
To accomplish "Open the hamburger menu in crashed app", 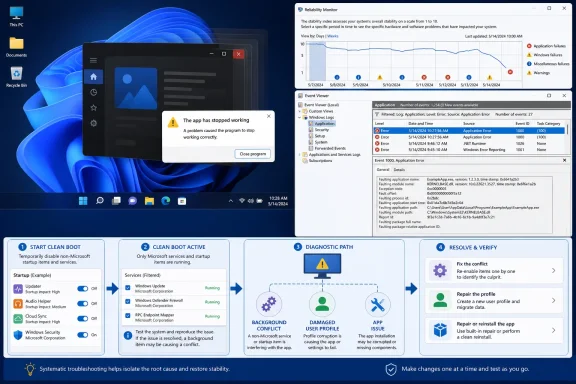I will pos(93,60).
